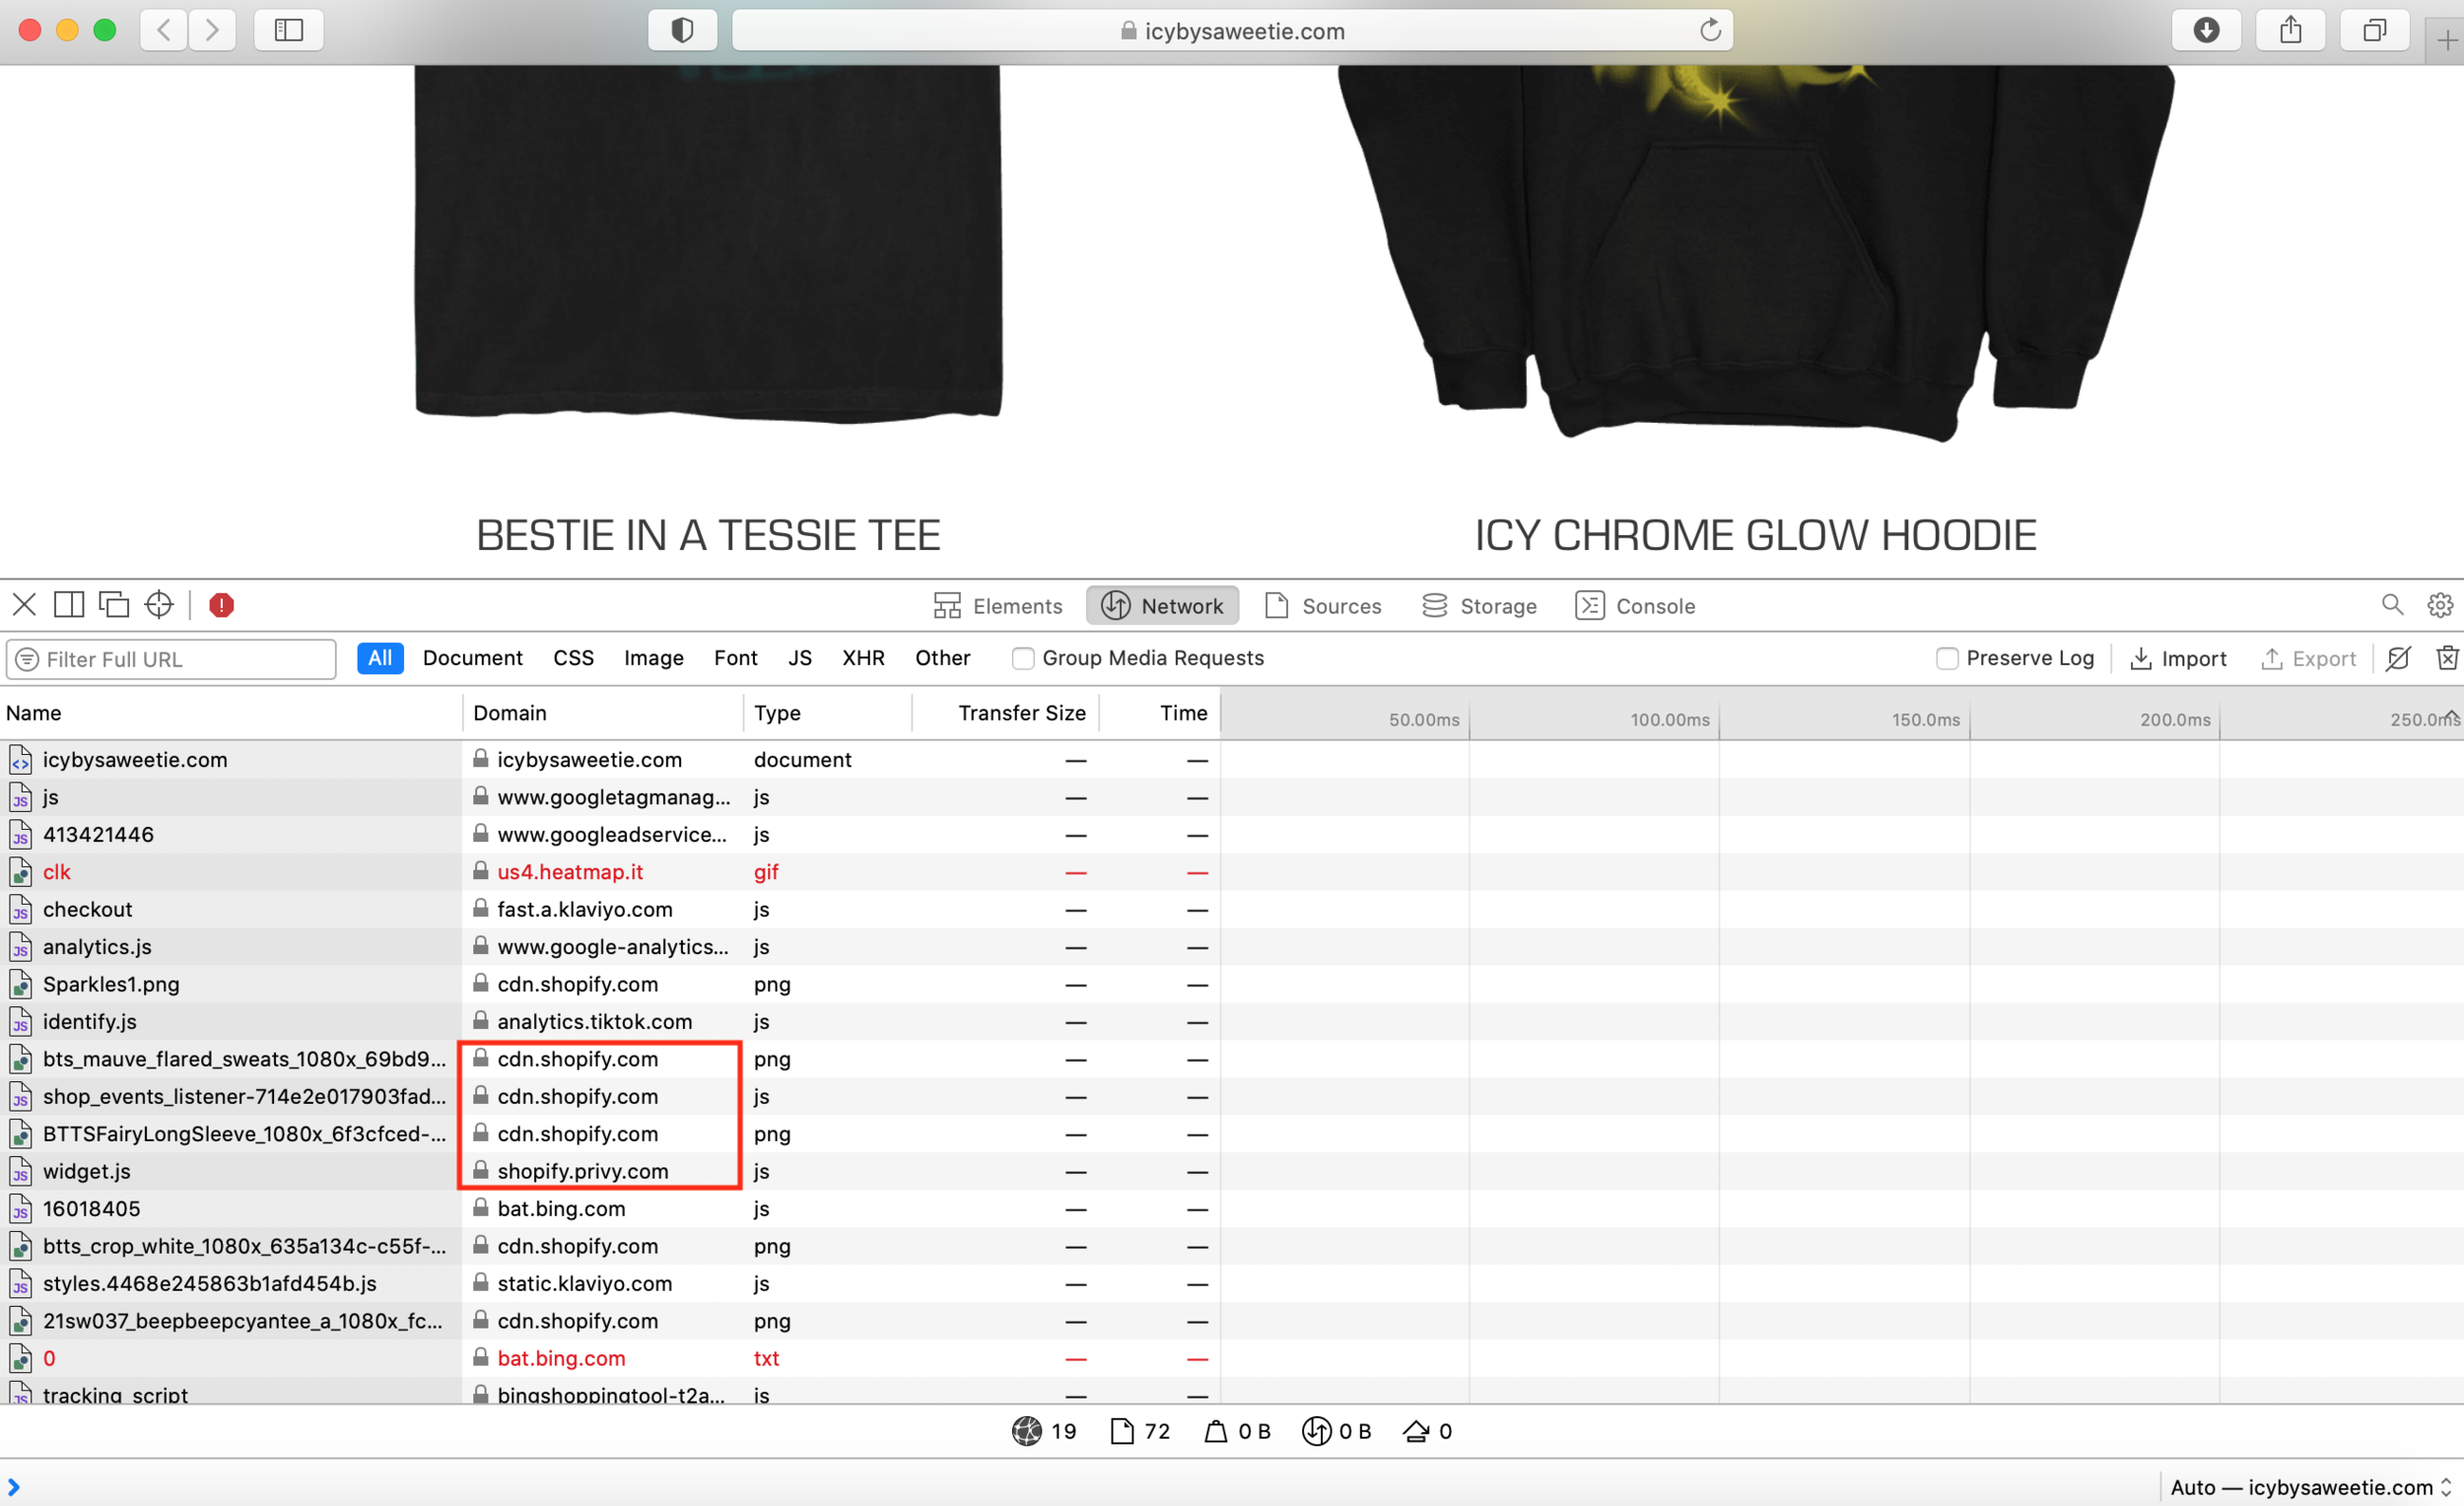Filter requests by XHR
Image resolution: width=2464 pixels, height=1506 pixels.
pyautogui.click(x=863, y=658)
